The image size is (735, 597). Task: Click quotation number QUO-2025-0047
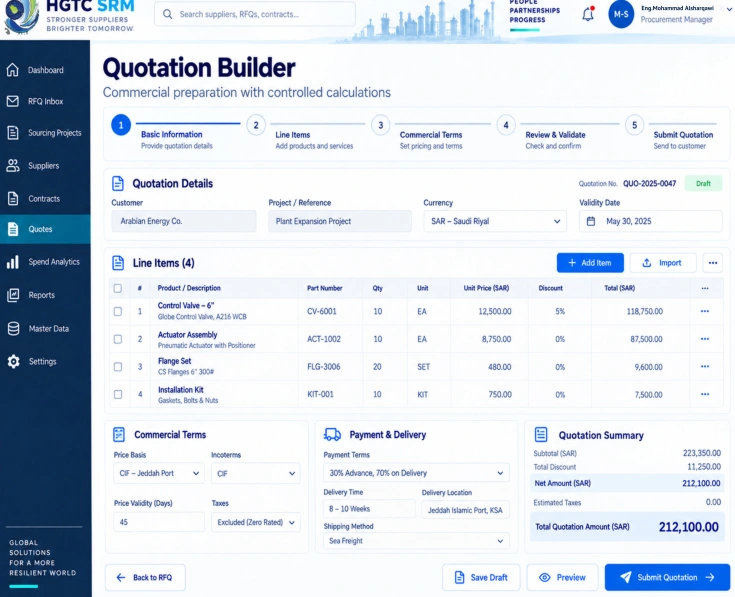649,184
